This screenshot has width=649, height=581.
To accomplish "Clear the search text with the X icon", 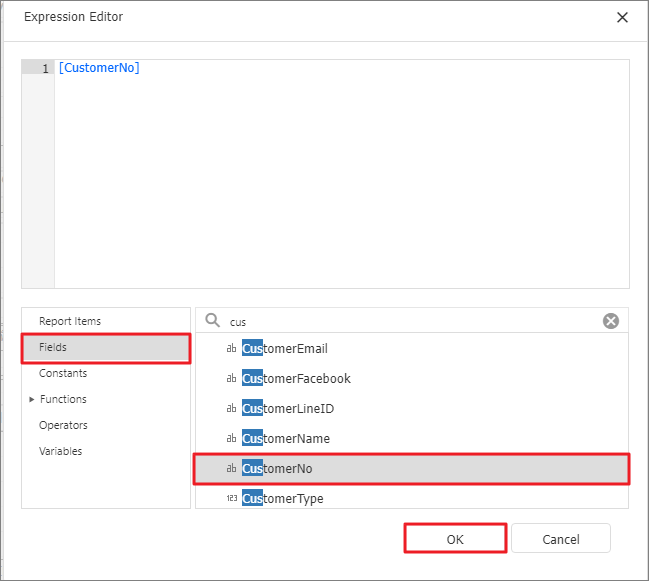I will coord(611,321).
